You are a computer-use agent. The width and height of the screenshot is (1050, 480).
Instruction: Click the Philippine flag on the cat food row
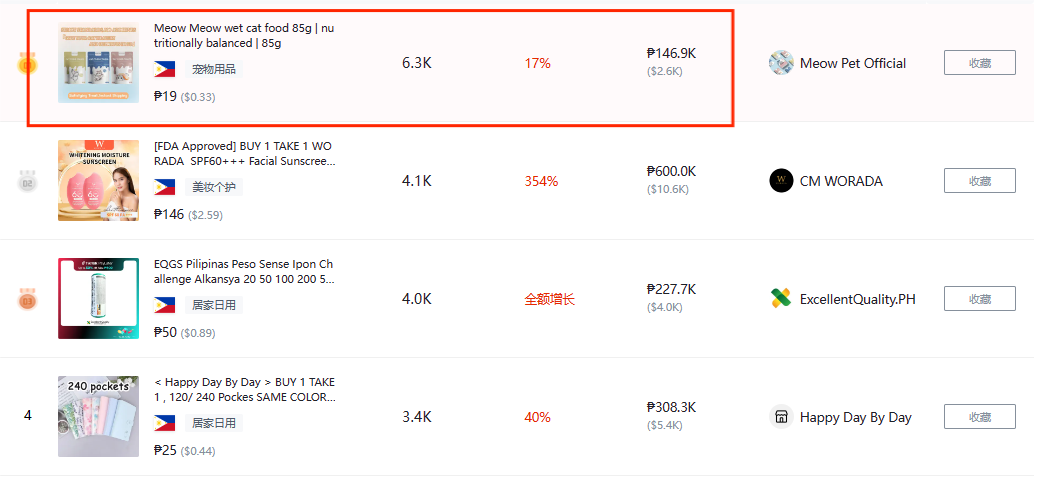[165, 69]
